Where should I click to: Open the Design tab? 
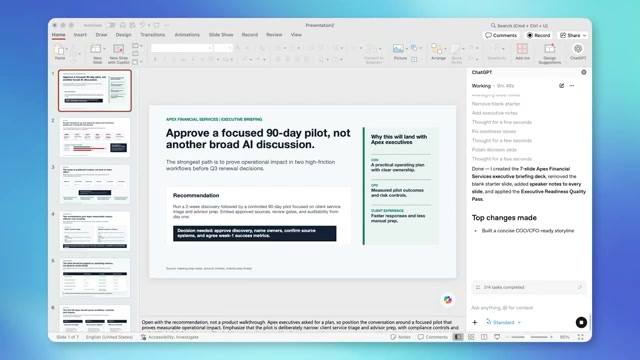123,35
